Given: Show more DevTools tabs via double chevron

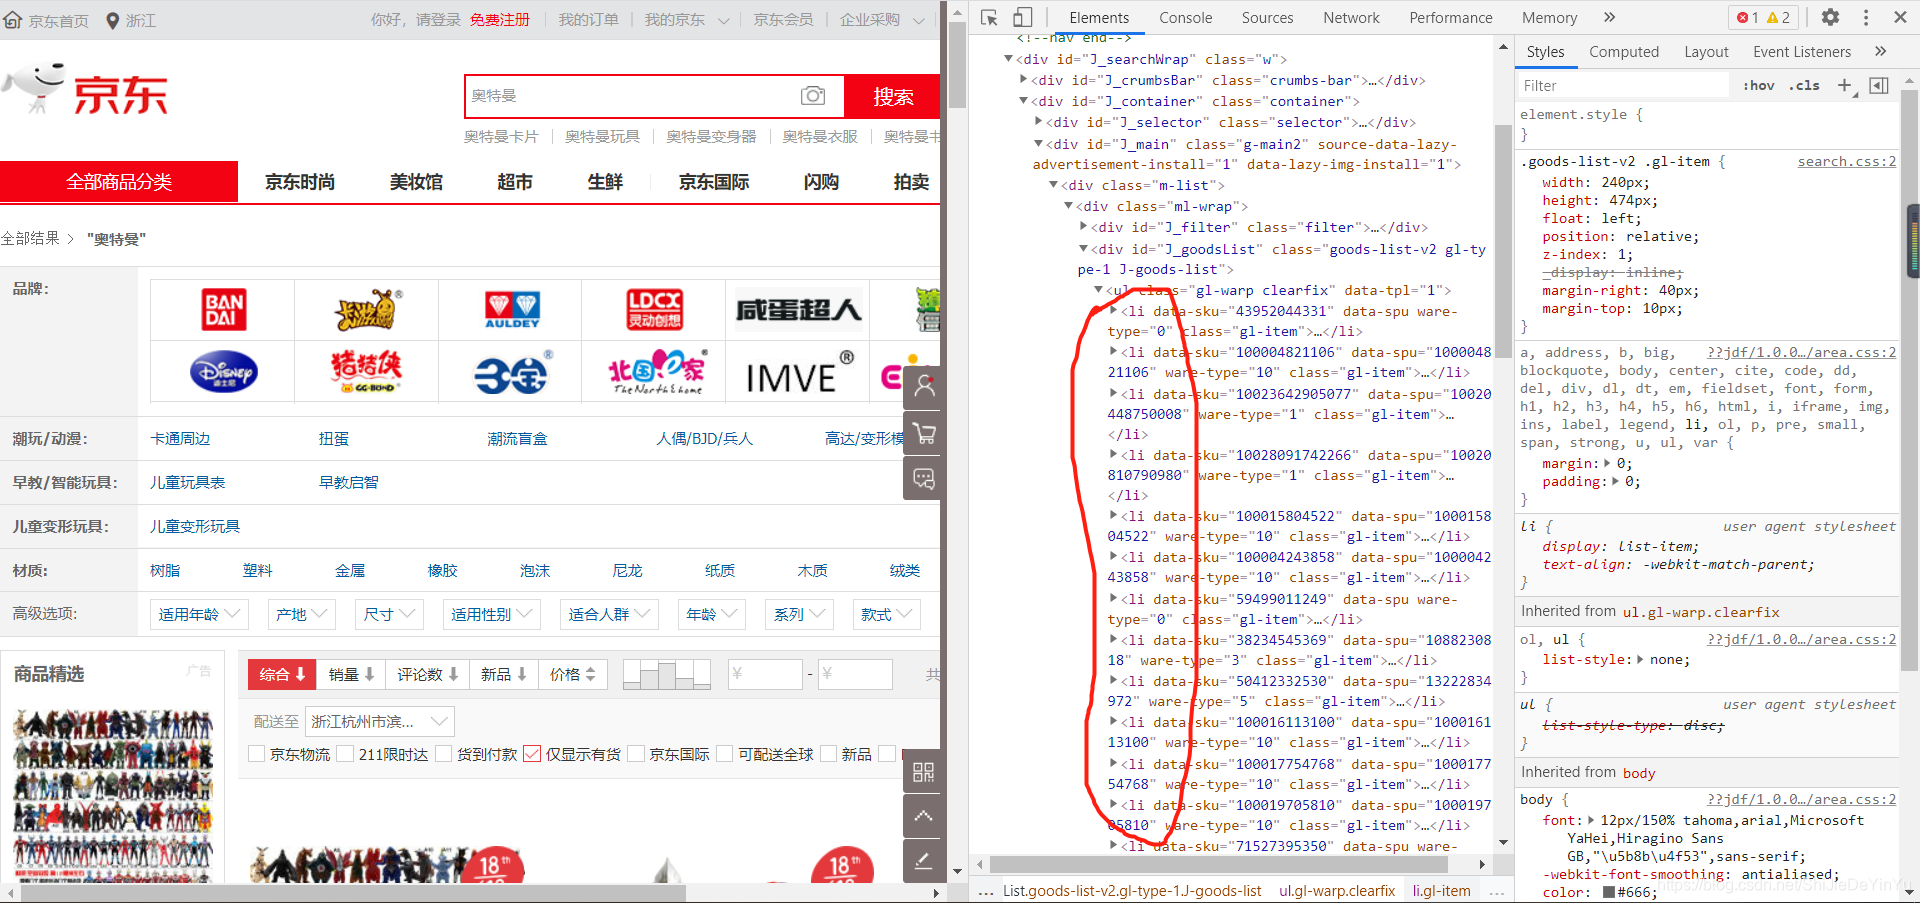Looking at the screenshot, I should coord(1609,17).
